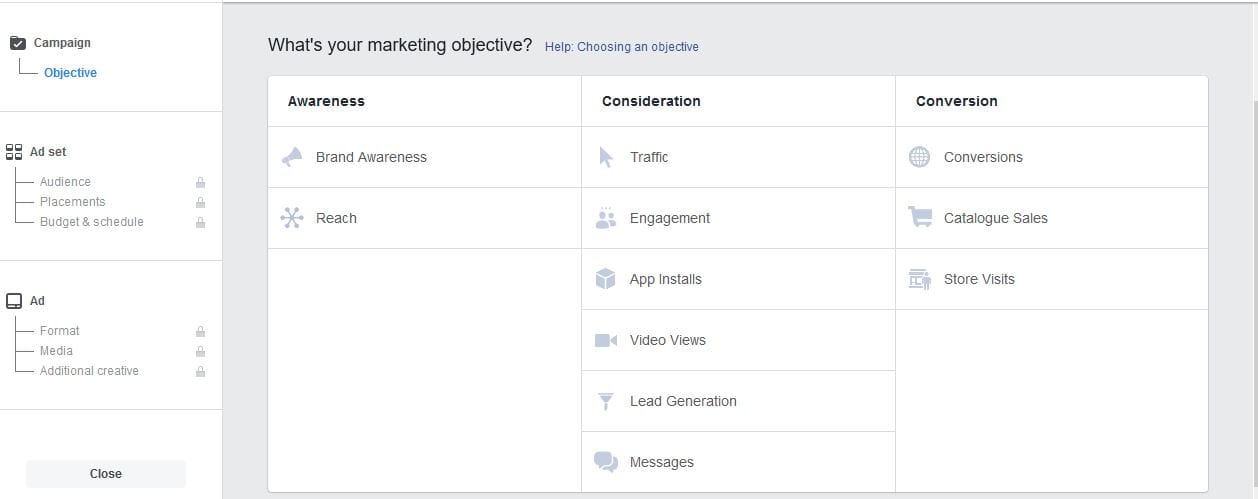
Task: Click the App Installs box icon
Action: point(606,279)
